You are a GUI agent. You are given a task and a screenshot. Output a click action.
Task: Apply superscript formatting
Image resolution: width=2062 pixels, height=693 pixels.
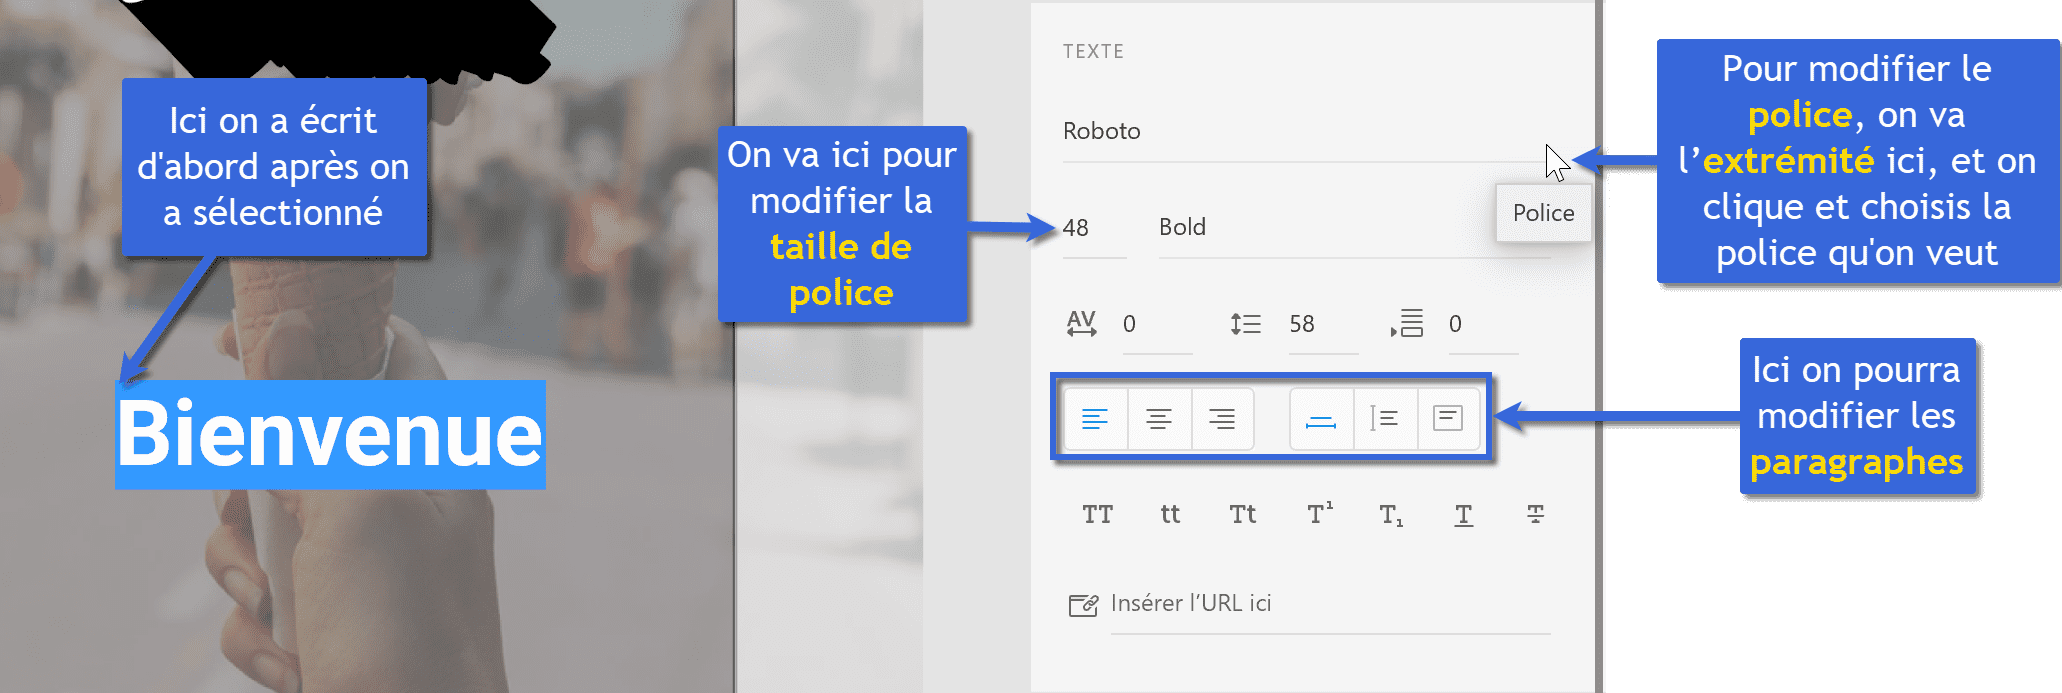click(1319, 513)
